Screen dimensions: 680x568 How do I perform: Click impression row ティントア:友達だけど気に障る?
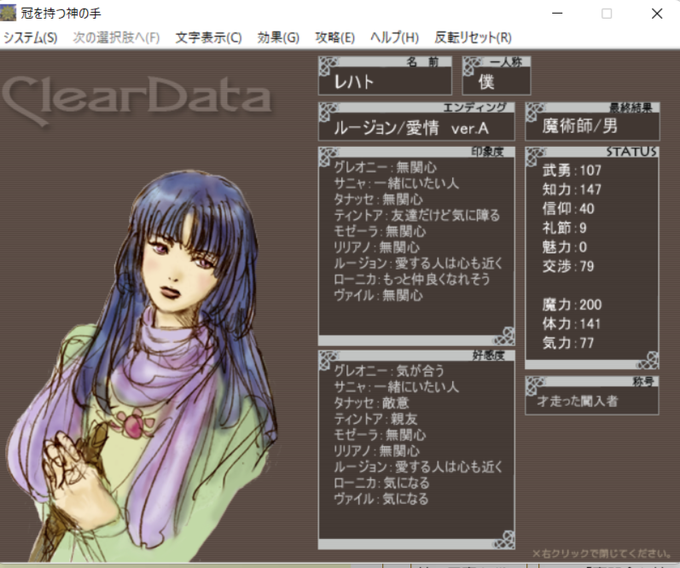click(417, 215)
